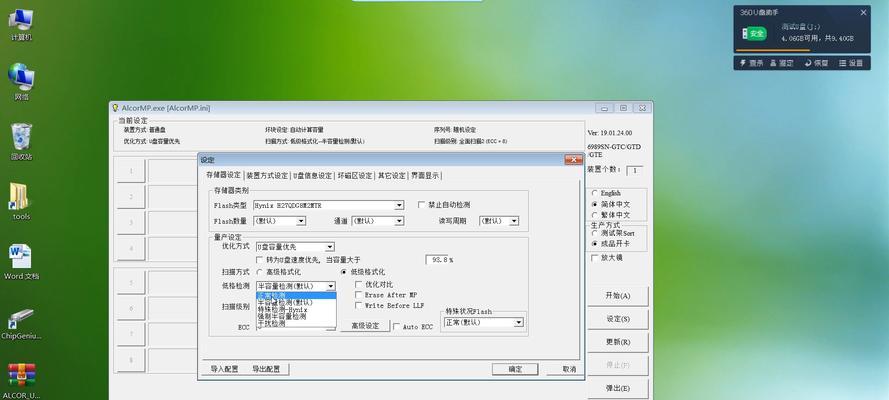Open the 网络 desktop icon
The width and height of the screenshot is (889, 400).
click(21, 82)
